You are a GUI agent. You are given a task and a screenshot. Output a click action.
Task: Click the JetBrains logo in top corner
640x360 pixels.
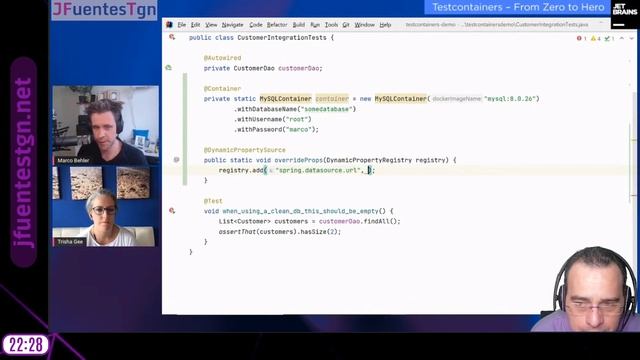tap(625, 14)
